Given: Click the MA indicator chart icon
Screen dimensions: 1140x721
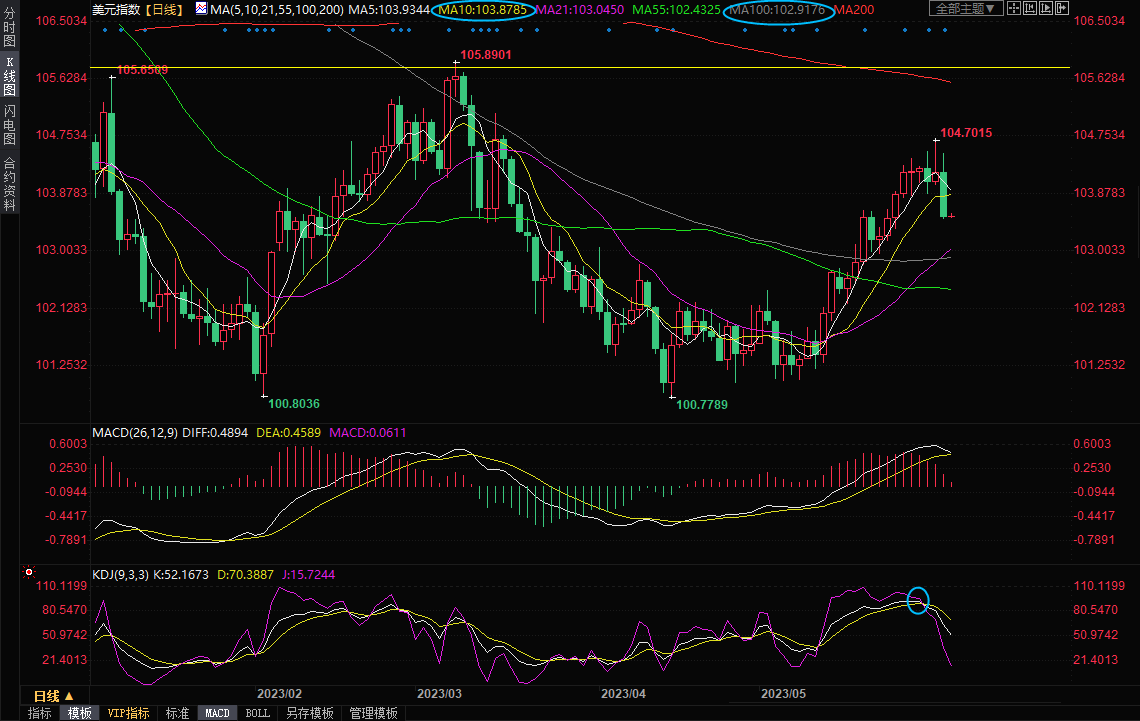Looking at the screenshot, I should [x=201, y=9].
